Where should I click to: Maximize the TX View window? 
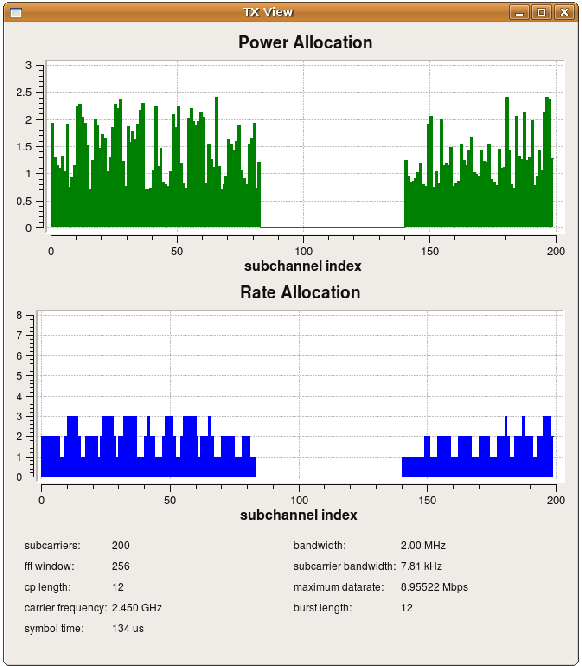point(541,12)
